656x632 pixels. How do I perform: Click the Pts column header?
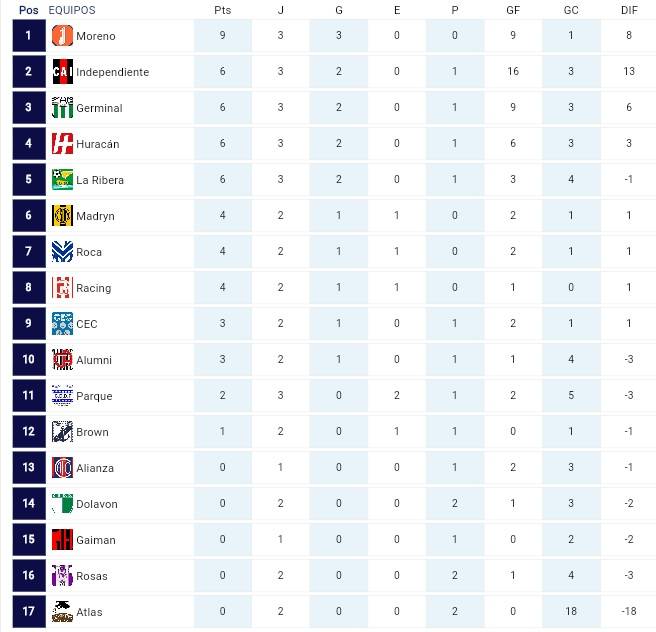223,10
